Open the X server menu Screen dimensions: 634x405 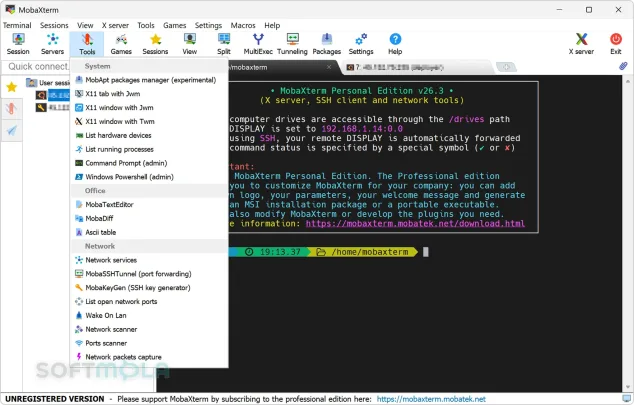115,25
